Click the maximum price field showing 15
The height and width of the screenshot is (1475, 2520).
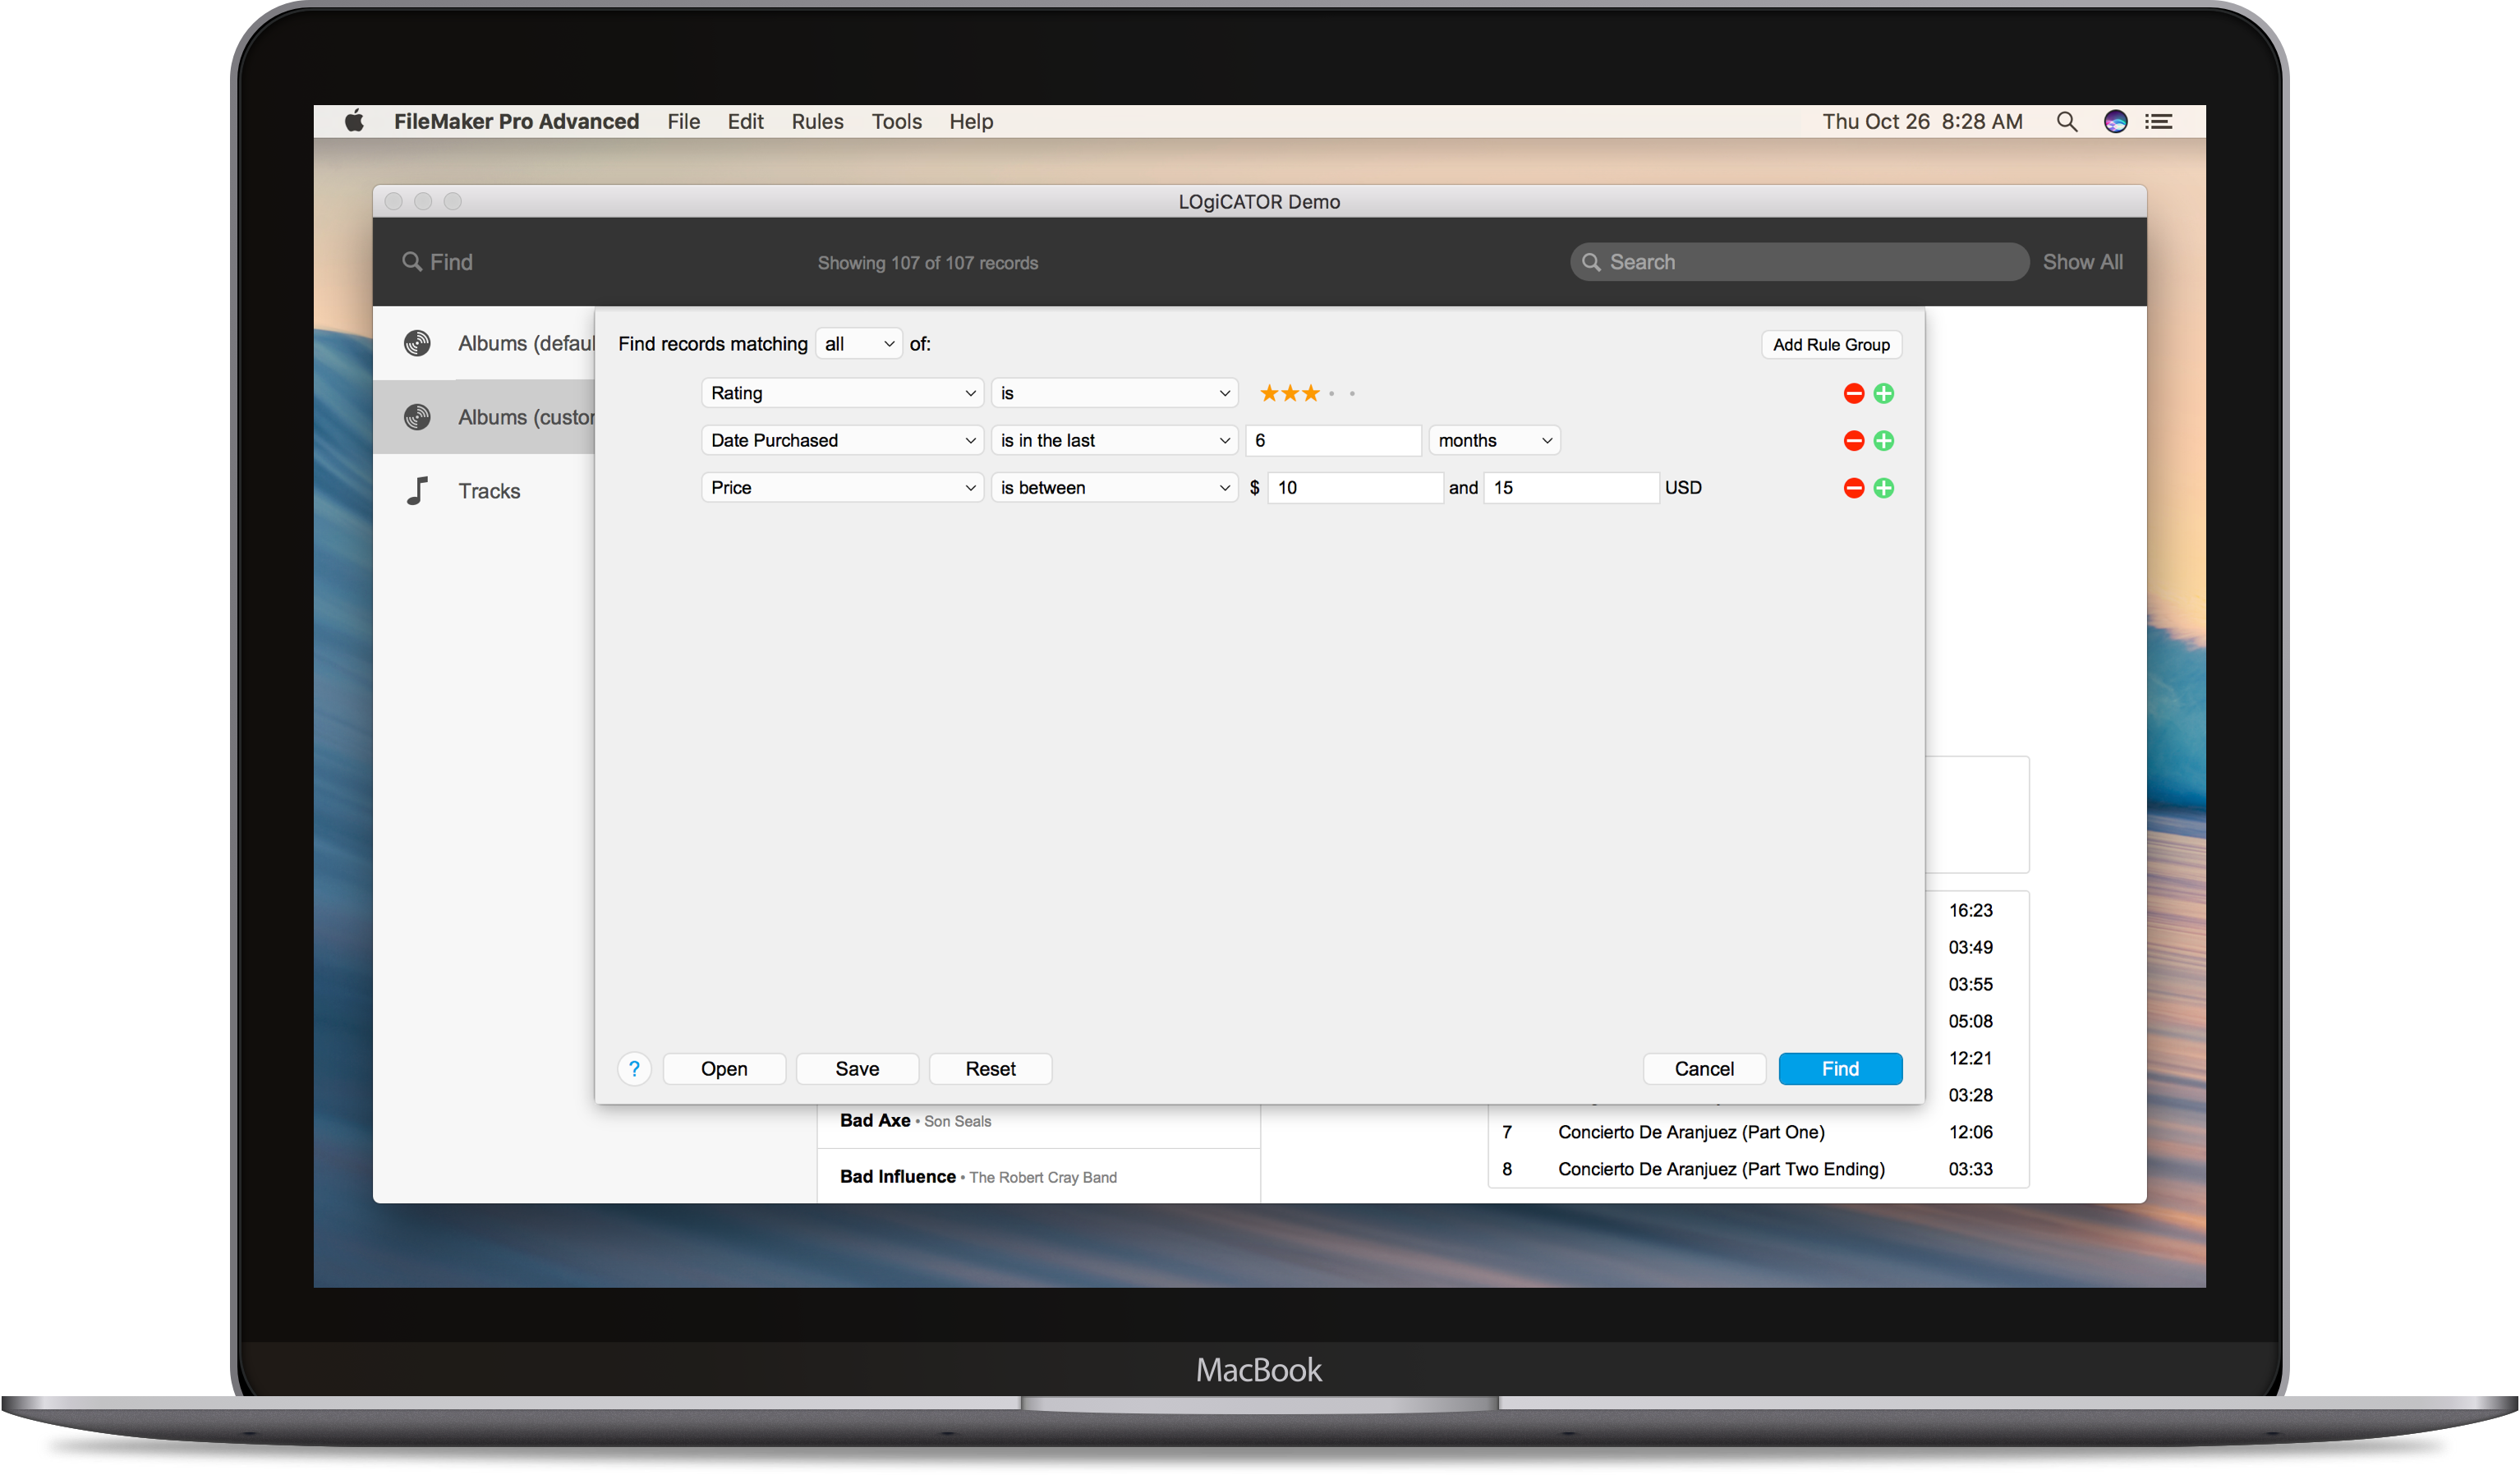point(1571,487)
